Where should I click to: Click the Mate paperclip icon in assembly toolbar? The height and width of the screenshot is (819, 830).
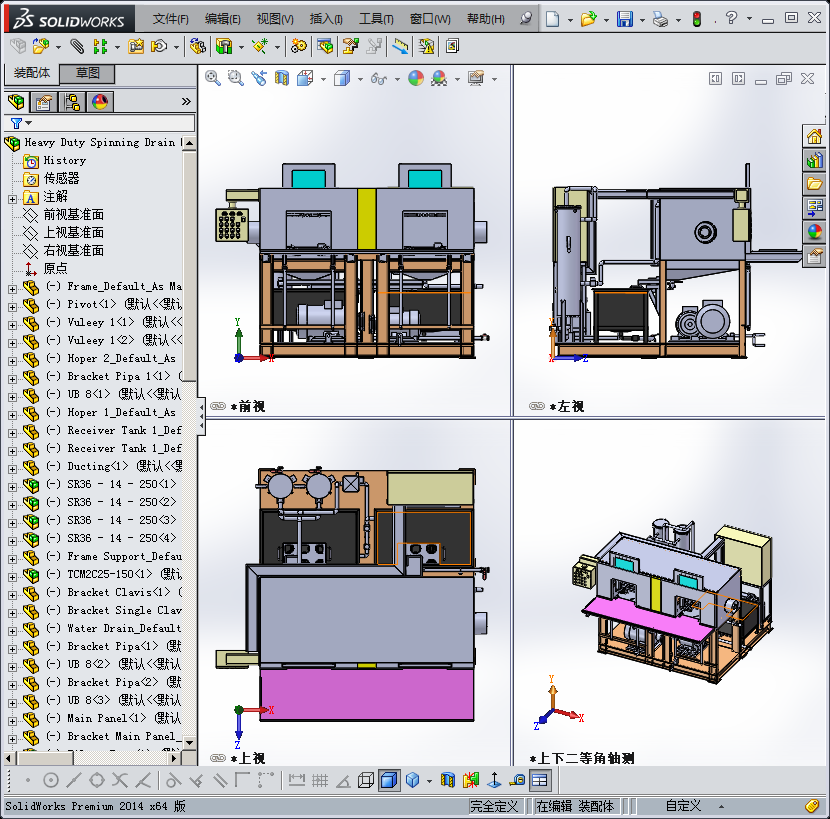77,47
